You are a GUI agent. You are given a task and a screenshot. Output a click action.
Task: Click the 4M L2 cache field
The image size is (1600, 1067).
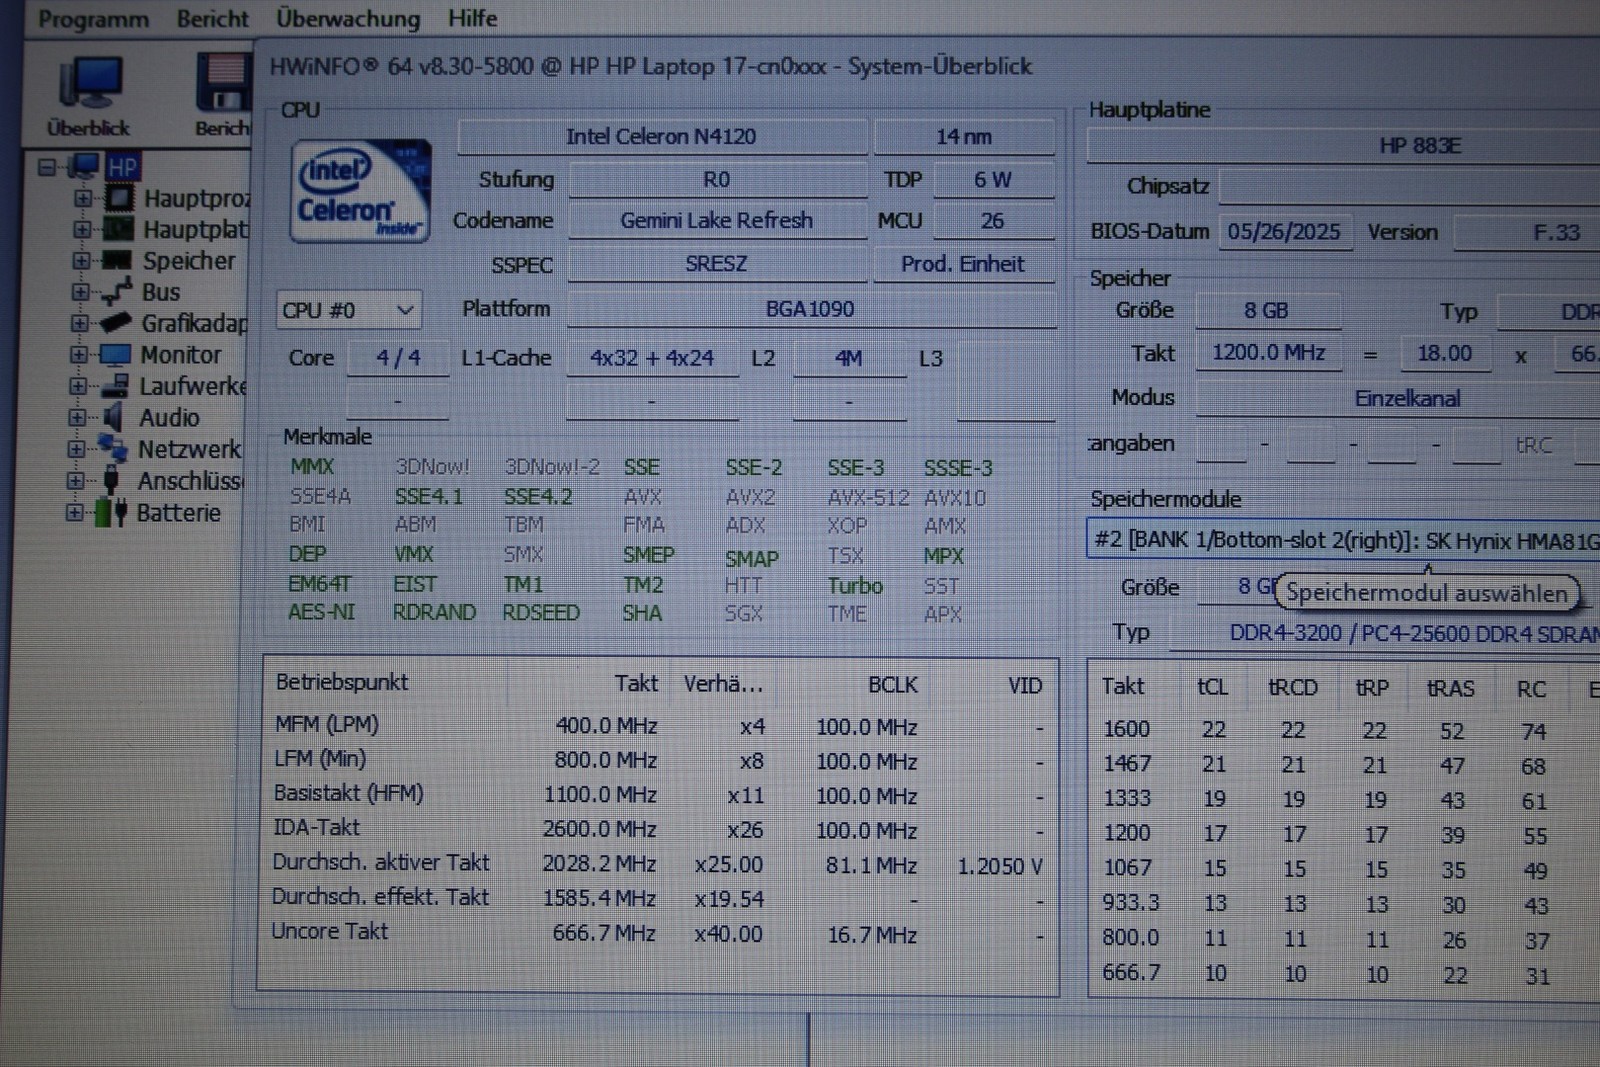849,358
